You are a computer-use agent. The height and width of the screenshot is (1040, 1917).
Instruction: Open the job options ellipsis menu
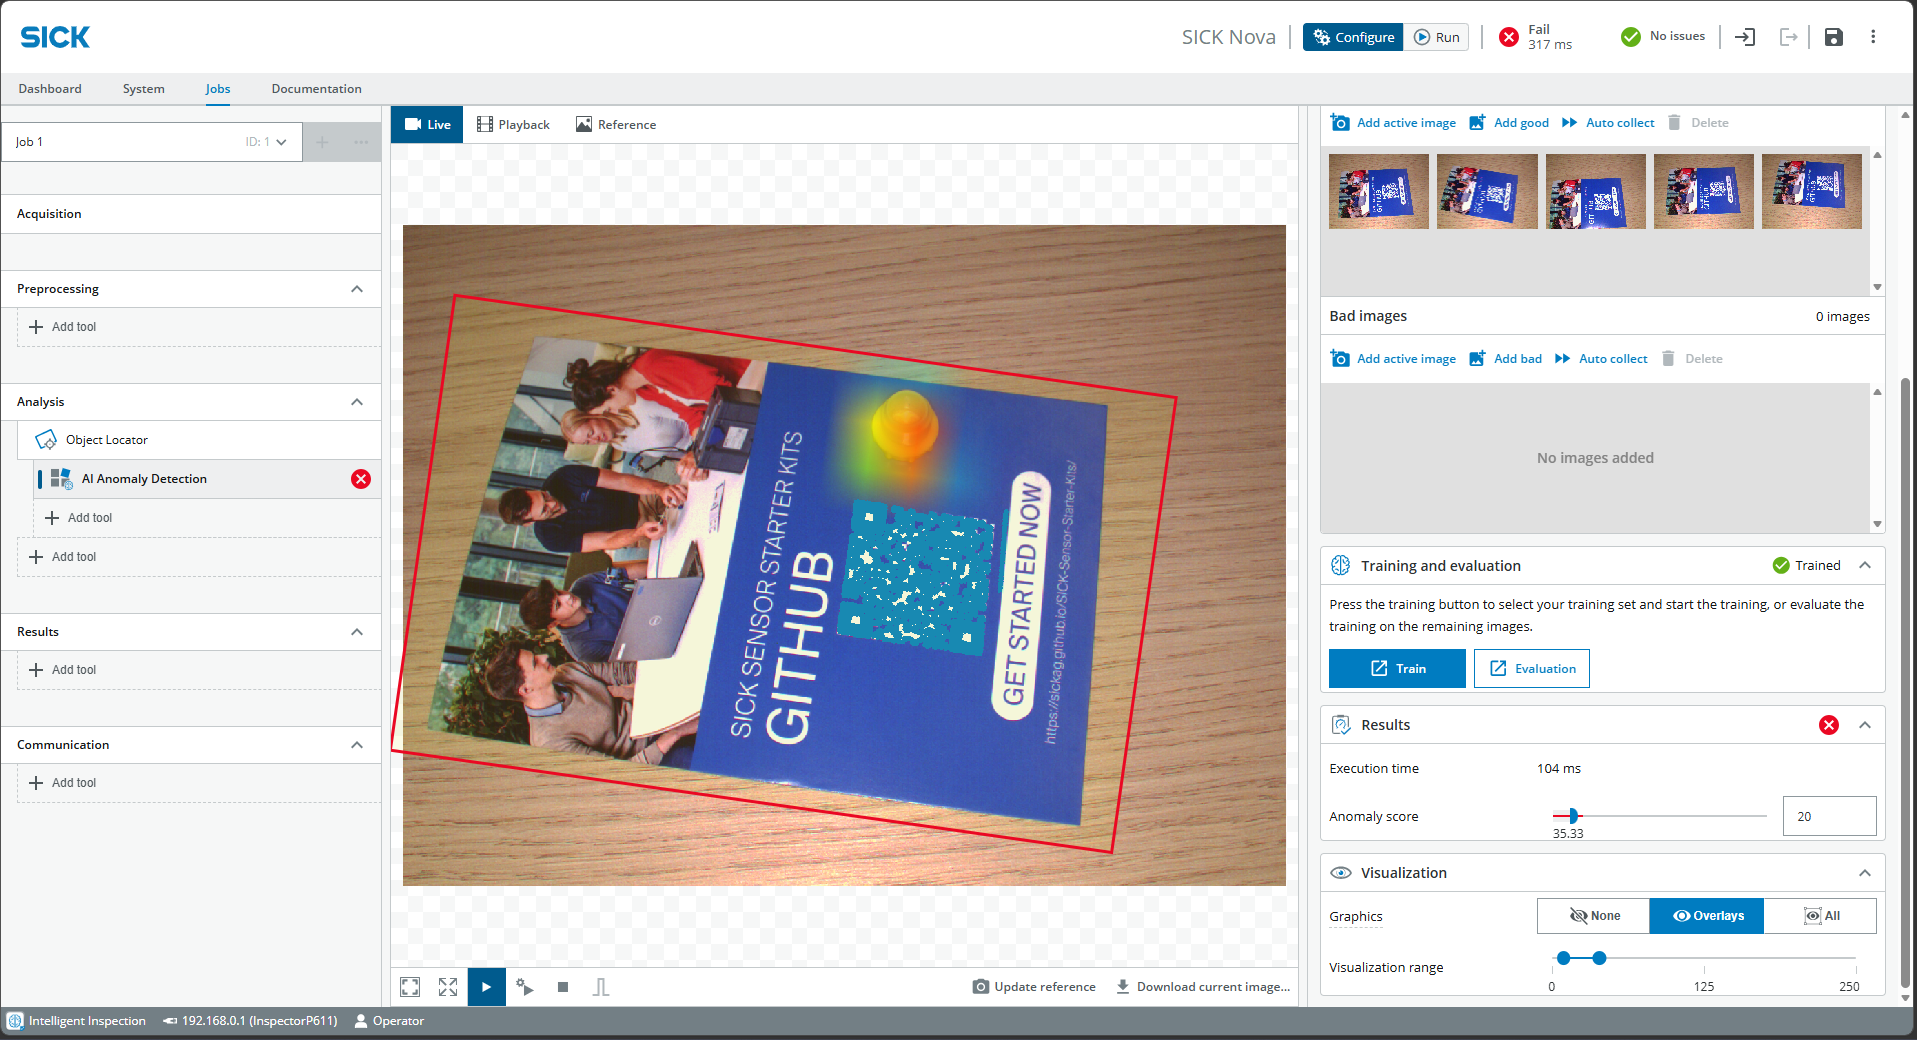pos(361,142)
